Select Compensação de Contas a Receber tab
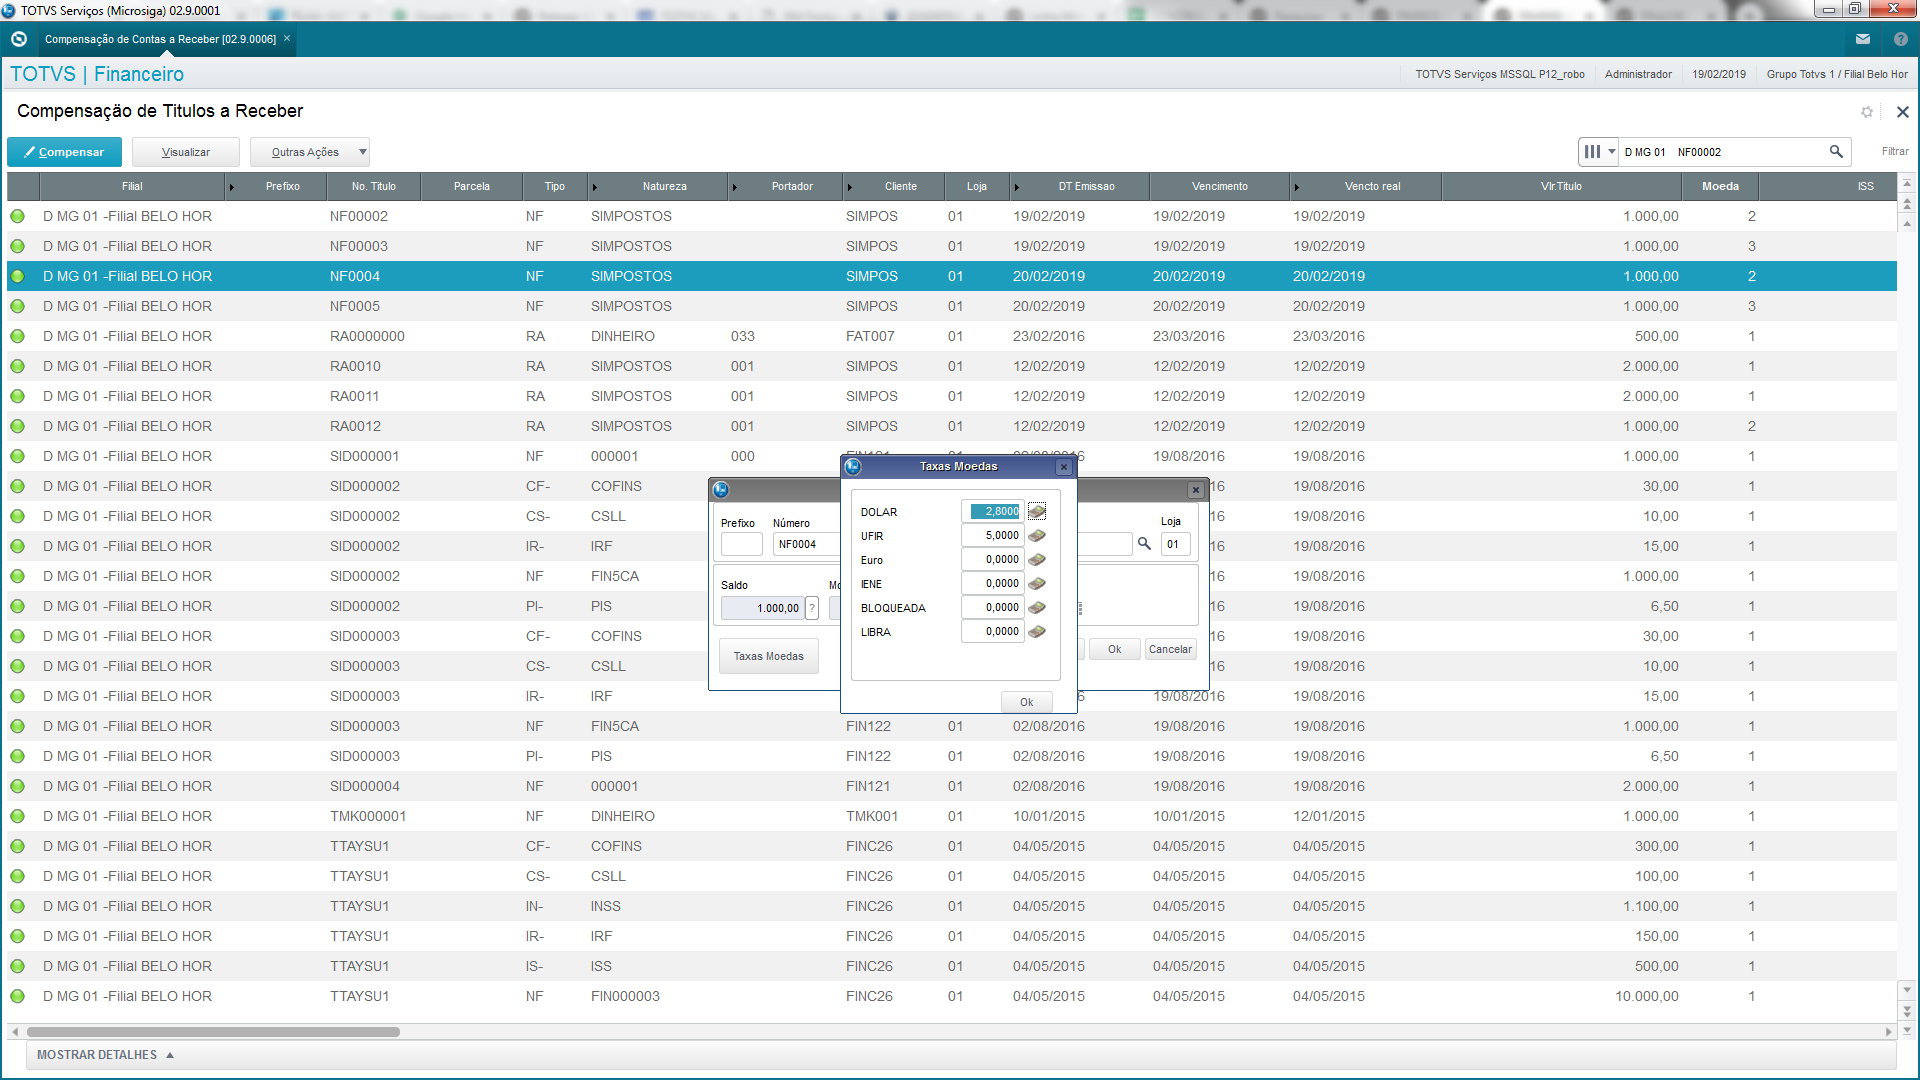1920x1080 pixels. pos(160,39)
